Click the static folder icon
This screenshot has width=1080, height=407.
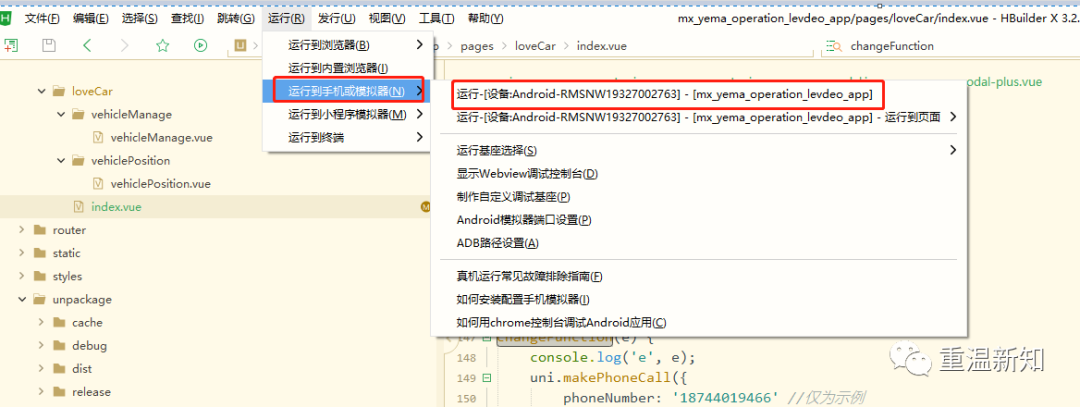click(40, 253)
